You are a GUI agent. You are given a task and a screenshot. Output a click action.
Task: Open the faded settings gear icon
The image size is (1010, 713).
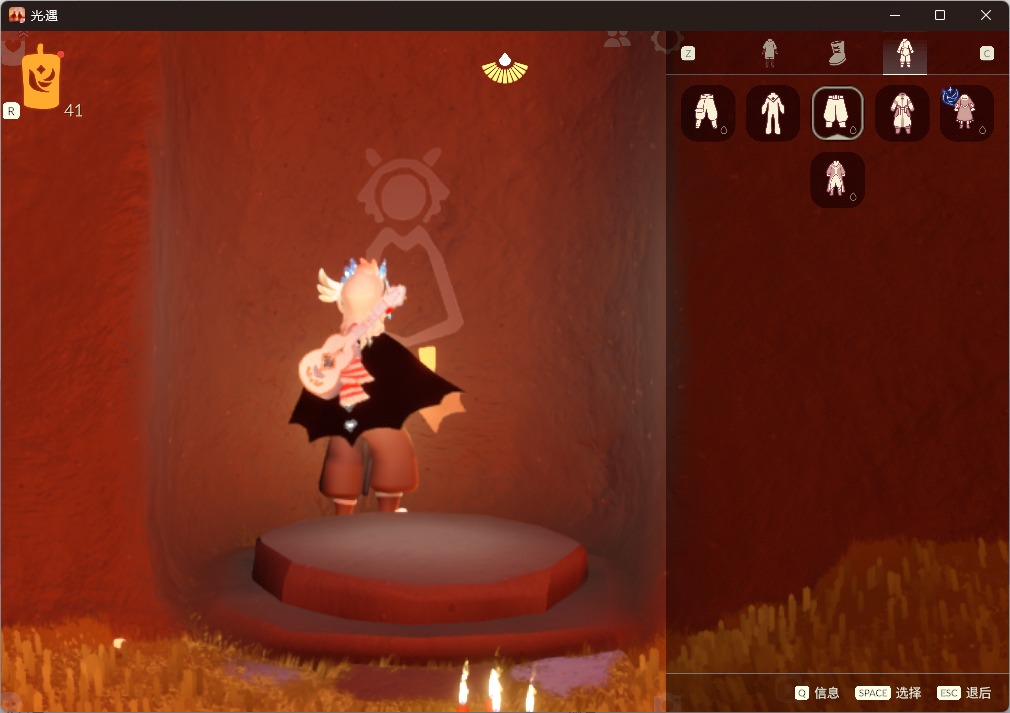coord(665,40)
